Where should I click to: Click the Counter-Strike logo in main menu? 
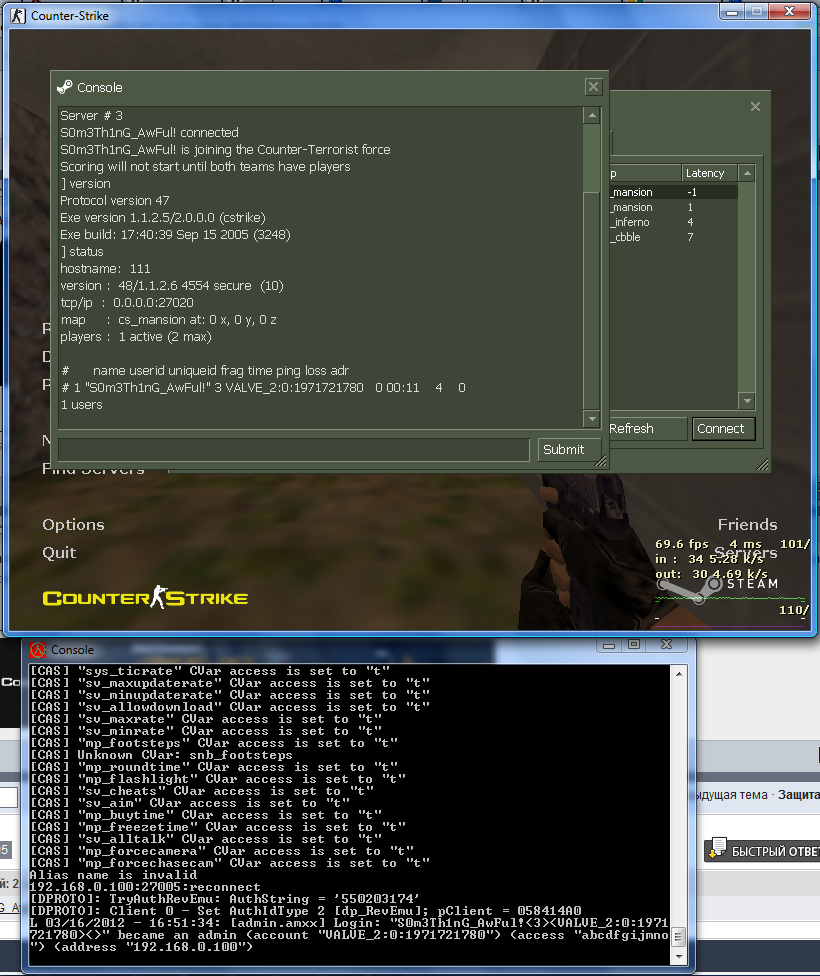(x=145, y=598)
